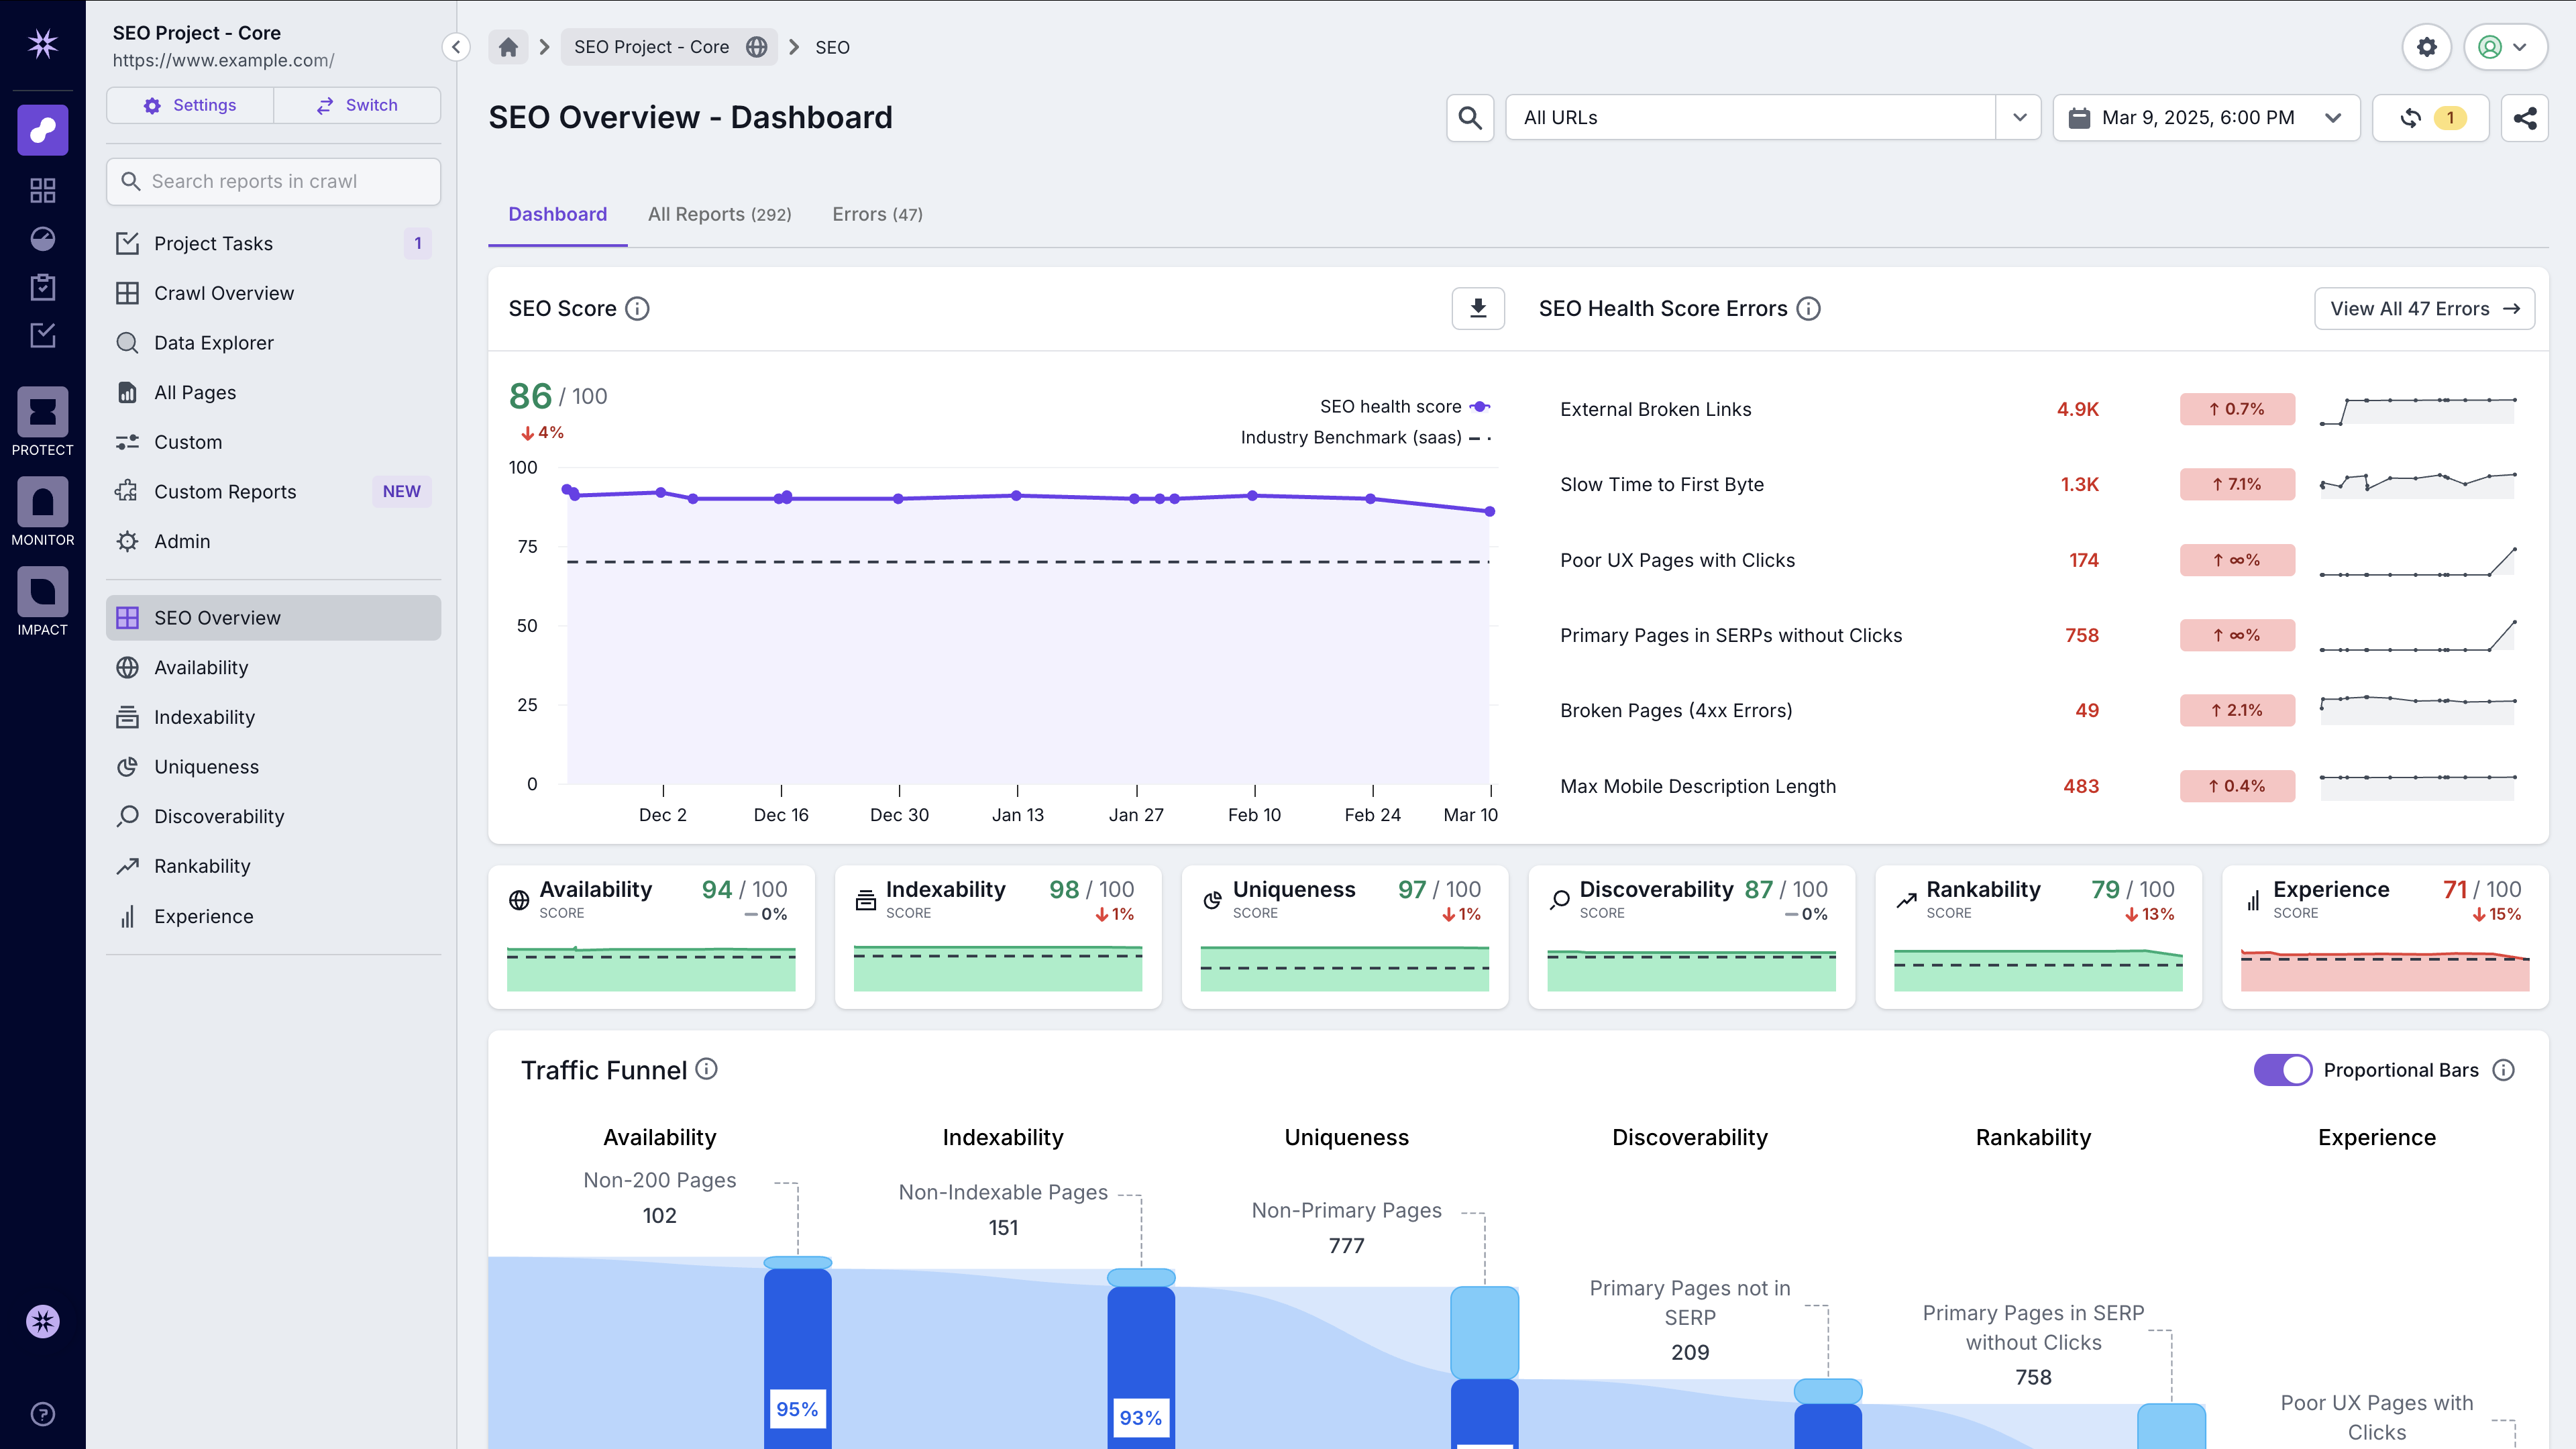The image size is (2576, 1449).
Task: Click the Switch project button
Action: click(x=357, y=105)
